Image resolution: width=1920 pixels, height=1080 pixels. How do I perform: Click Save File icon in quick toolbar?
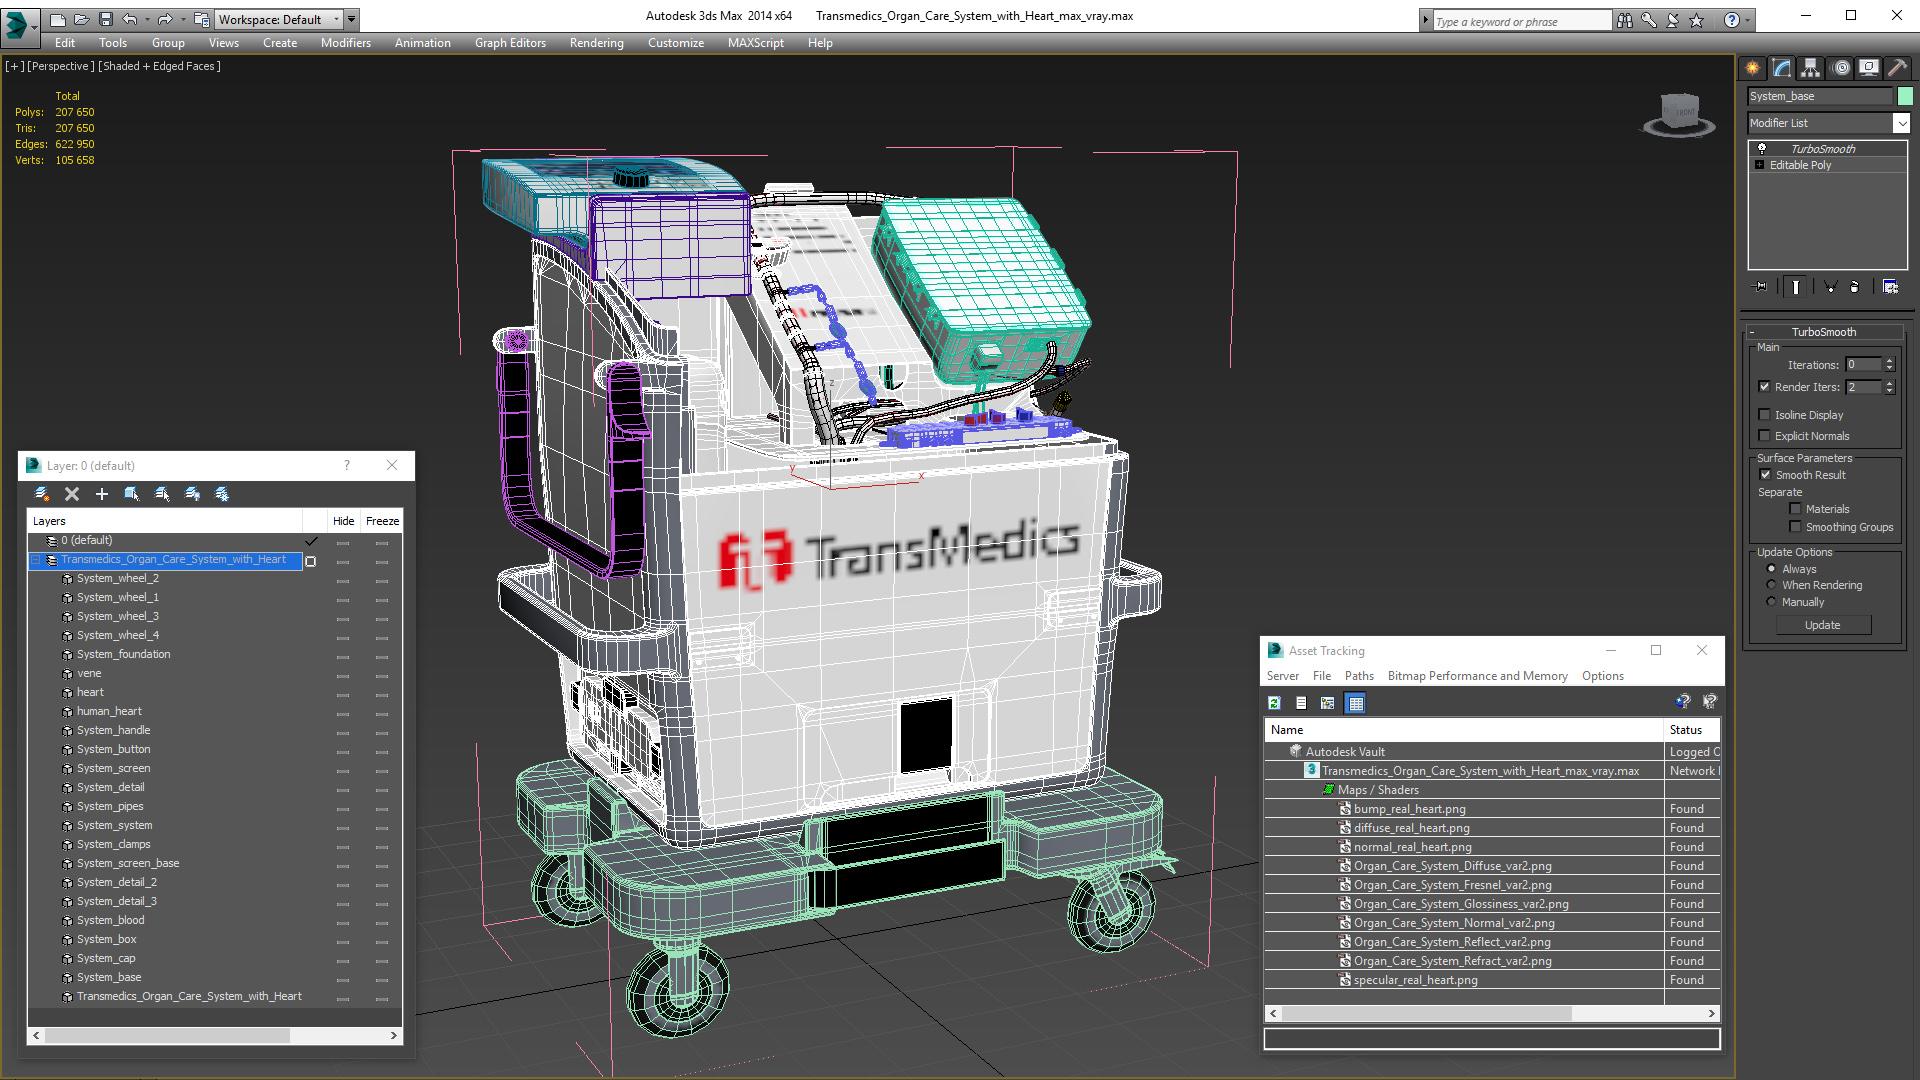pos(106,19)
